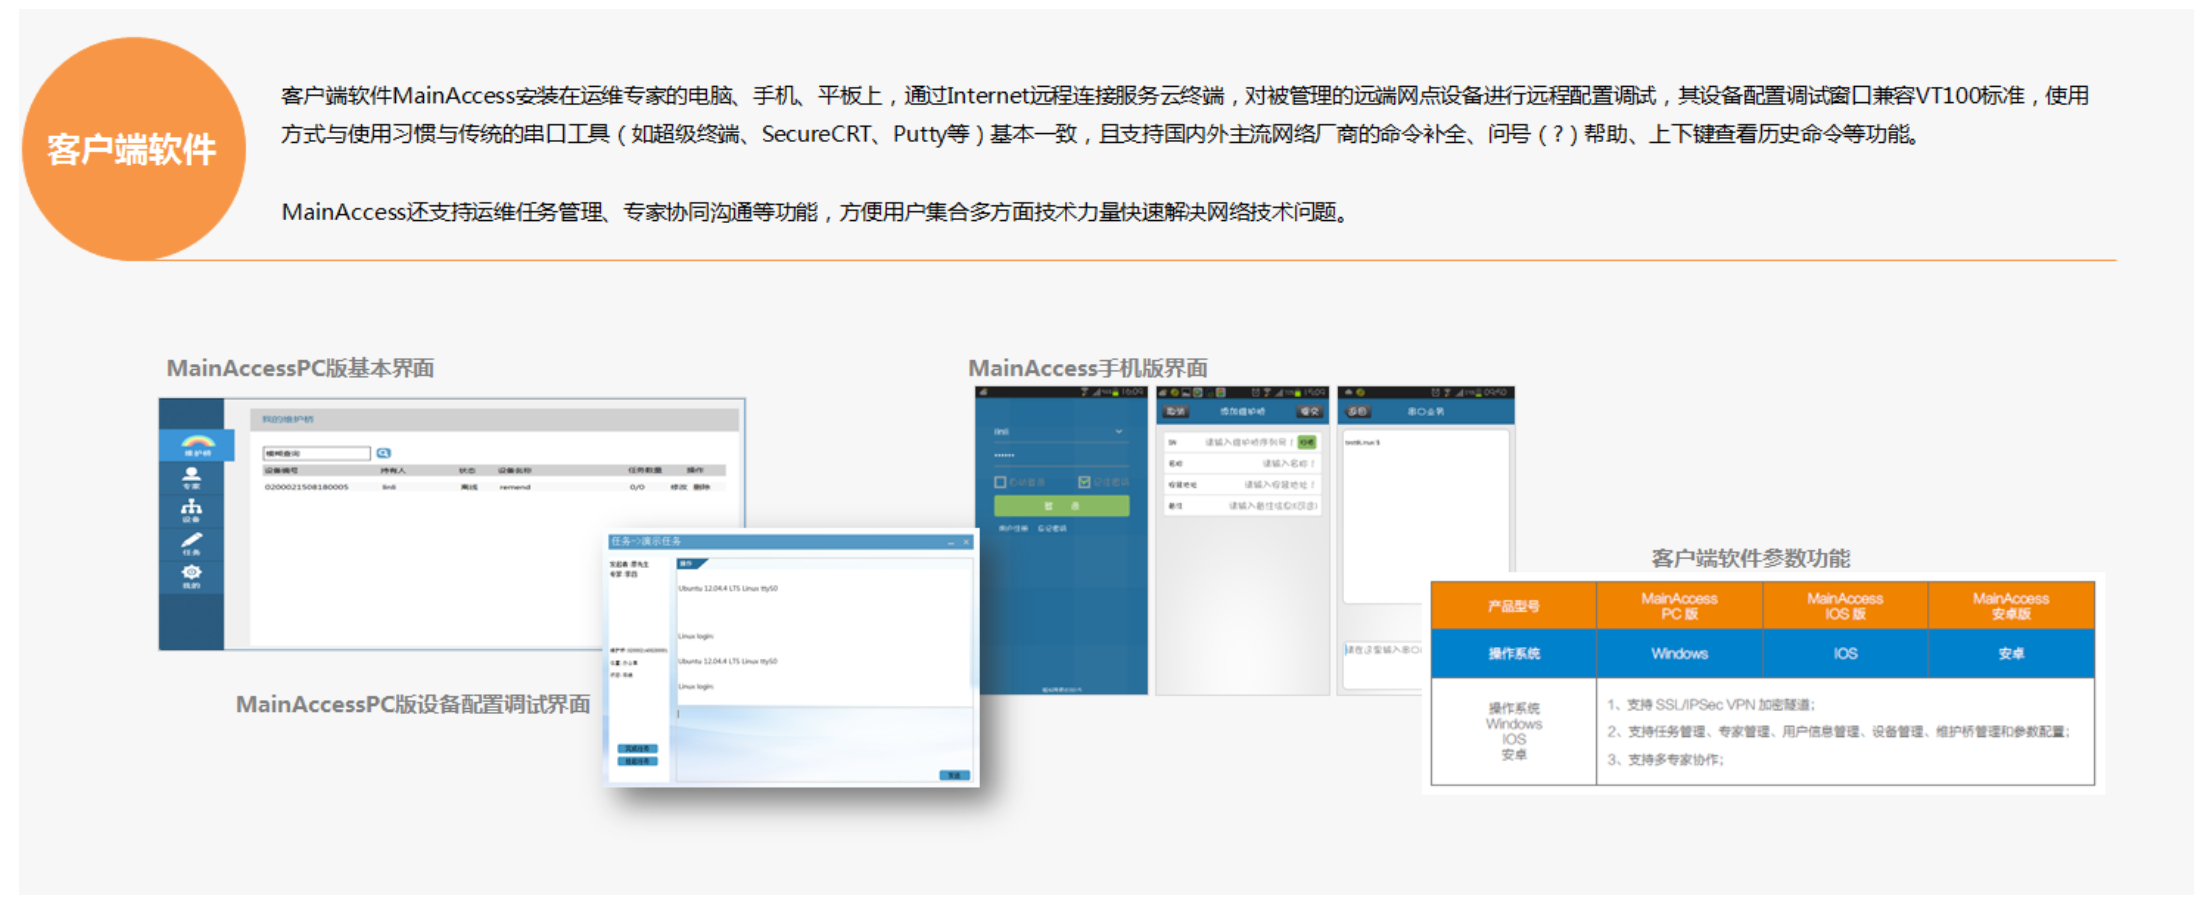
Task: Click the '客户端软件参数功能' heading
Action: 1750,558
